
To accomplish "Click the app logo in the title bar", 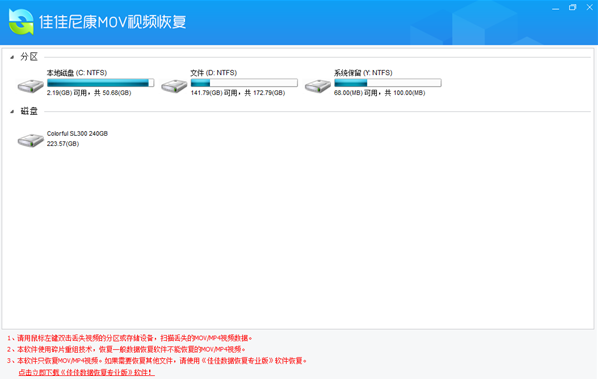I will click(x=21, y=22).
